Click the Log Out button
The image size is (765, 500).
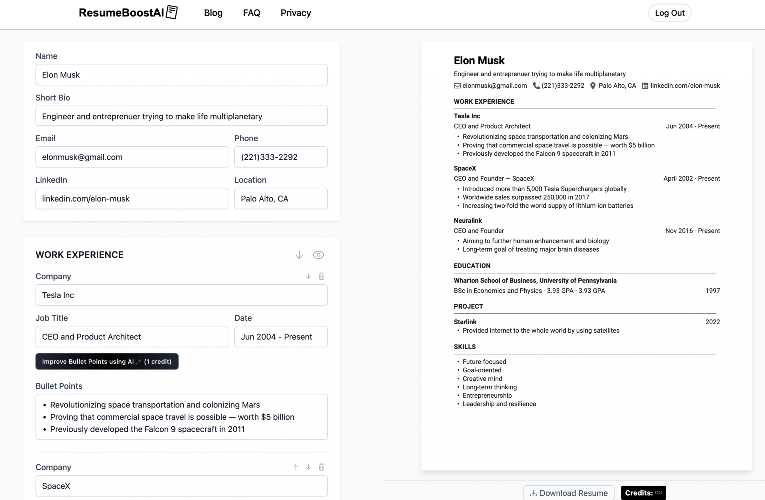tap(669, 13)
